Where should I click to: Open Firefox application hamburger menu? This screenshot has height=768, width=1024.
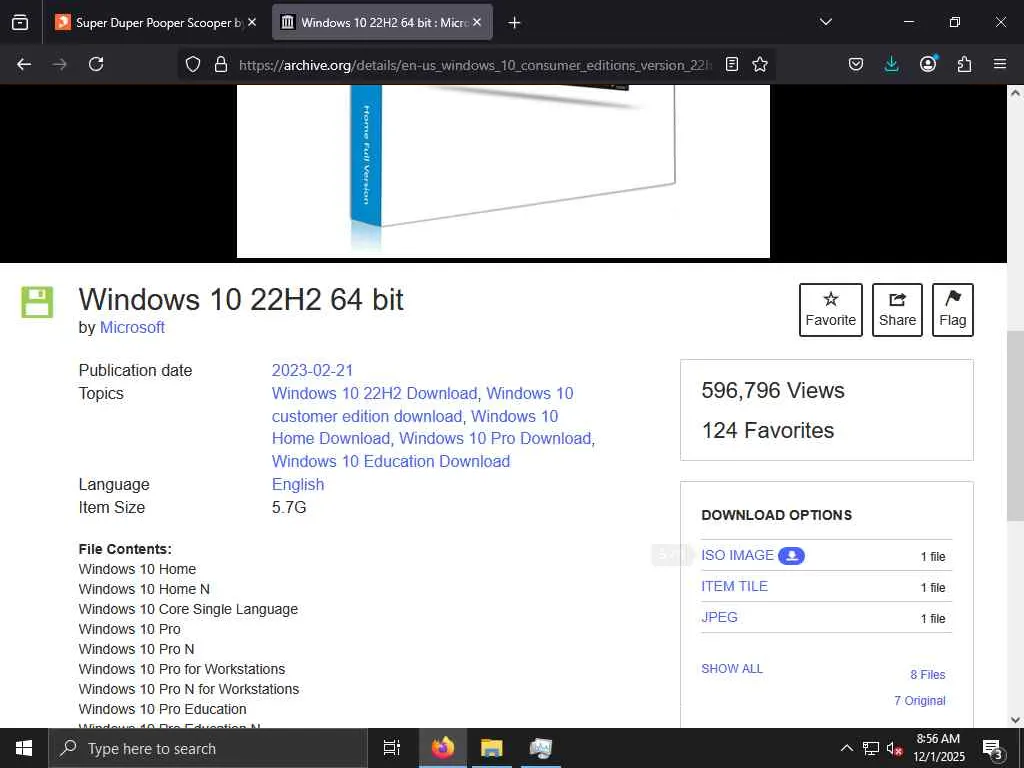[x=1000, y=64]
